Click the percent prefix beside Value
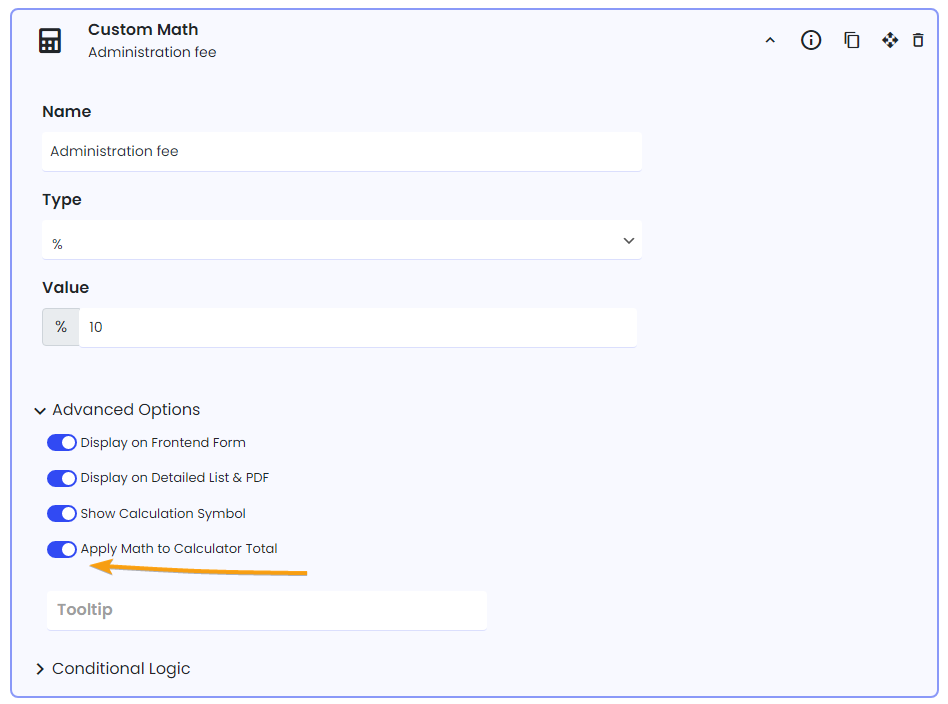This screenshot has height=704, width=948. tap(60, 327)
